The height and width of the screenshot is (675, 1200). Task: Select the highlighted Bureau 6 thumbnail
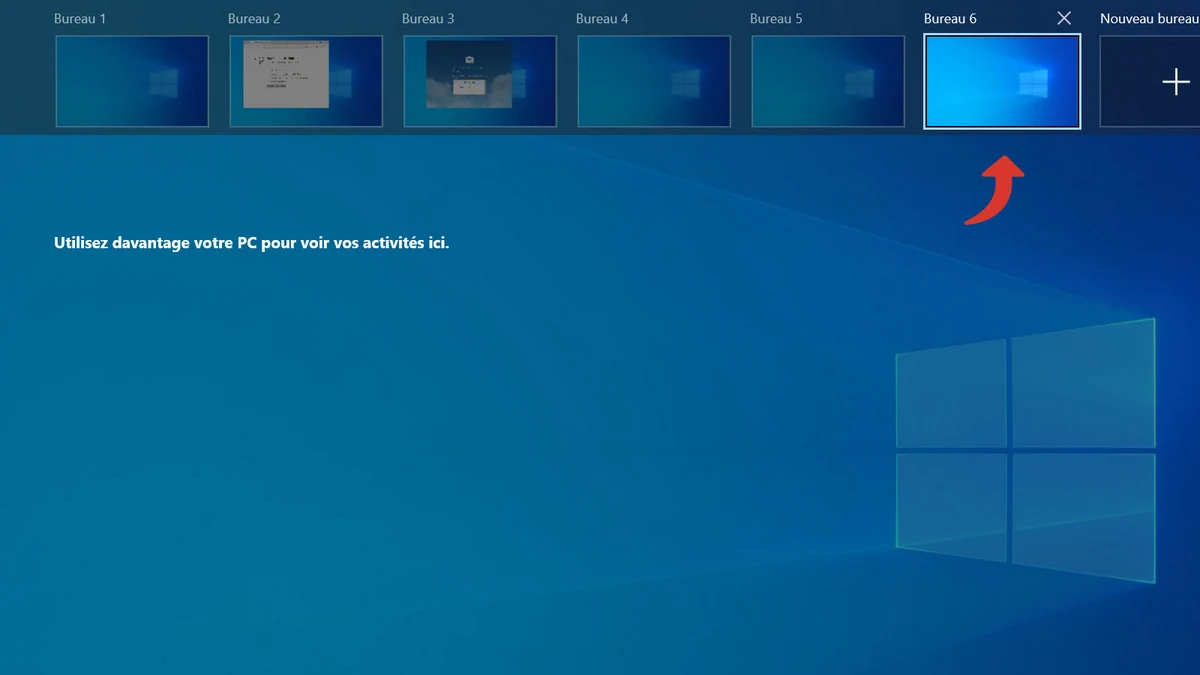1001,81
